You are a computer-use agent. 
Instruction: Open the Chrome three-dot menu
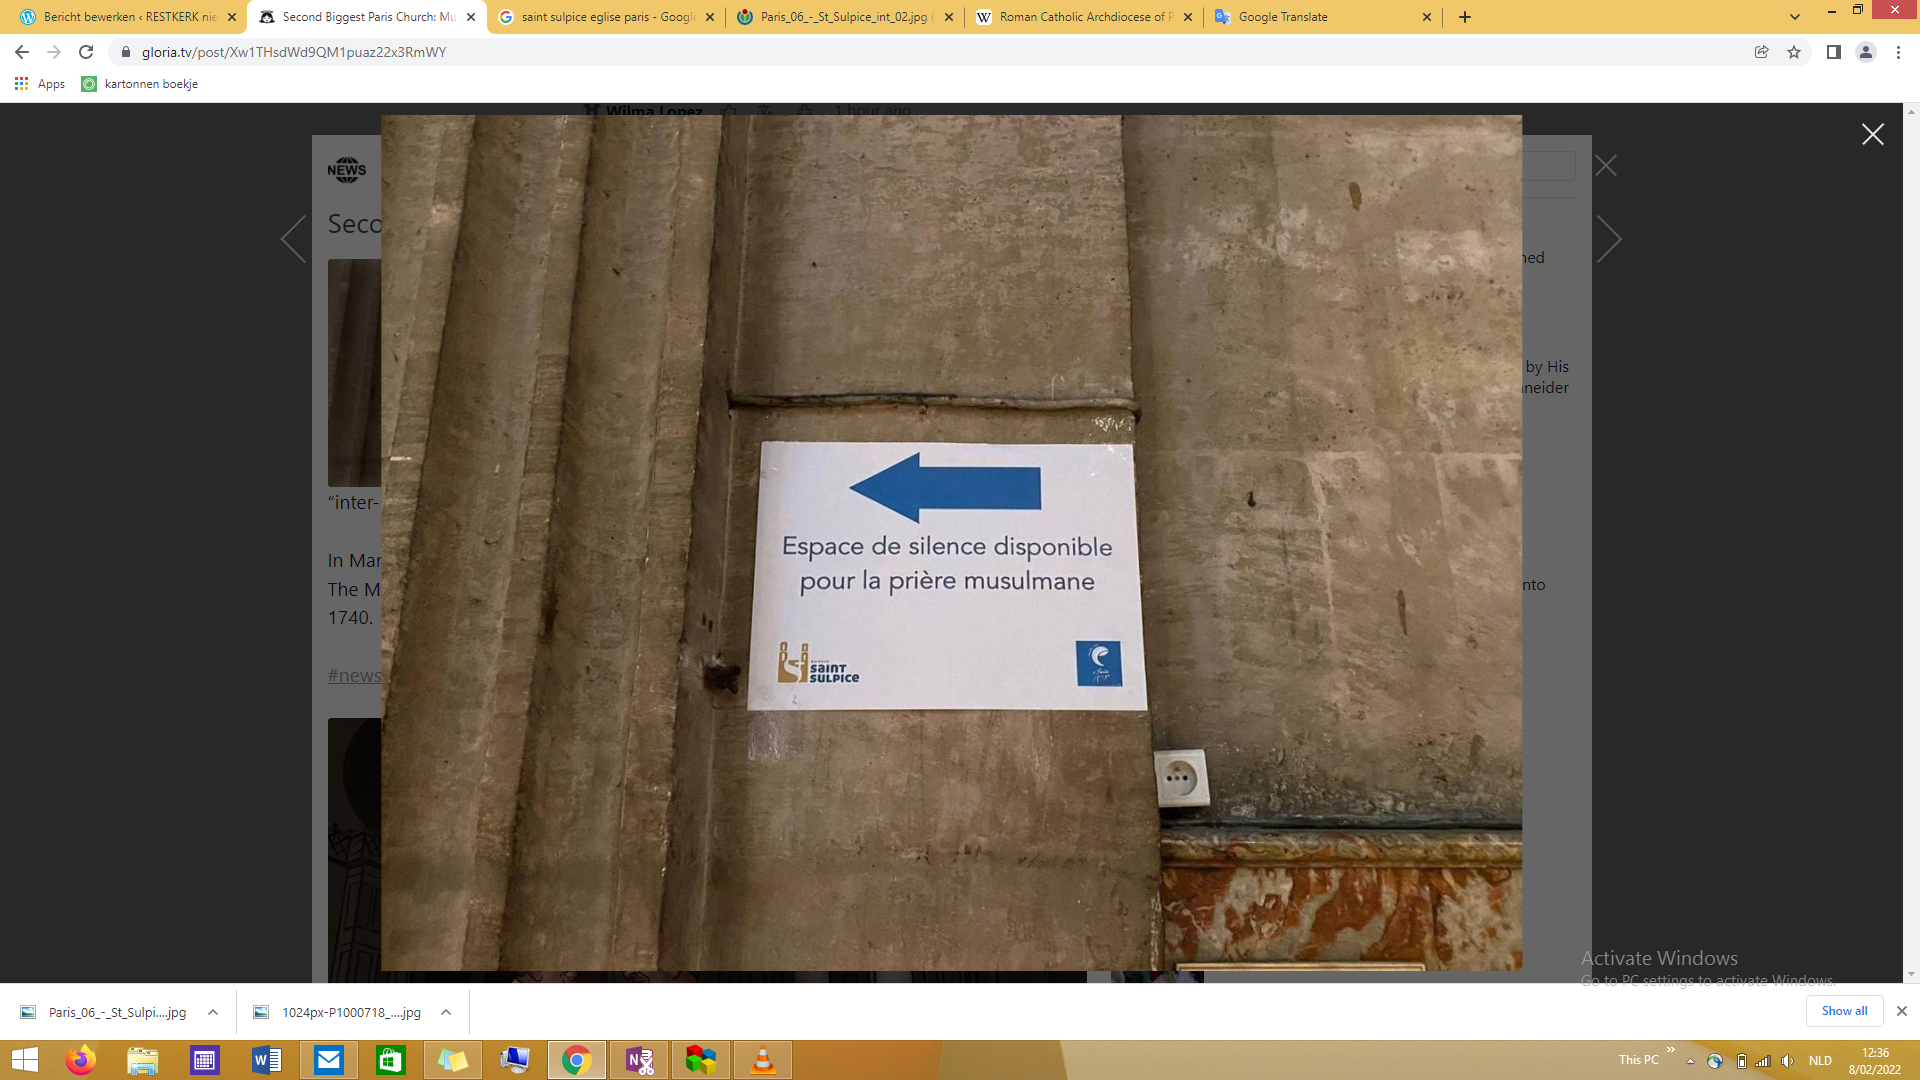point(1898,52)
